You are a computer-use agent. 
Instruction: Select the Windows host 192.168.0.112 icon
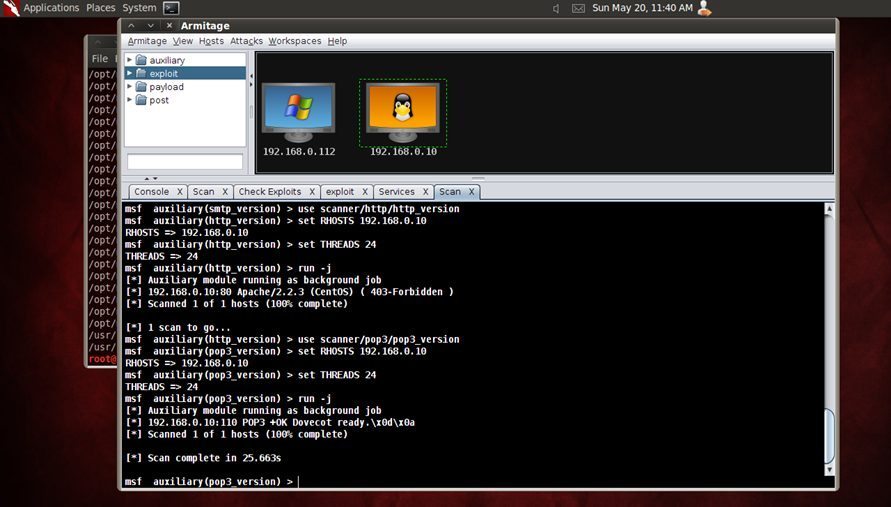298,113
